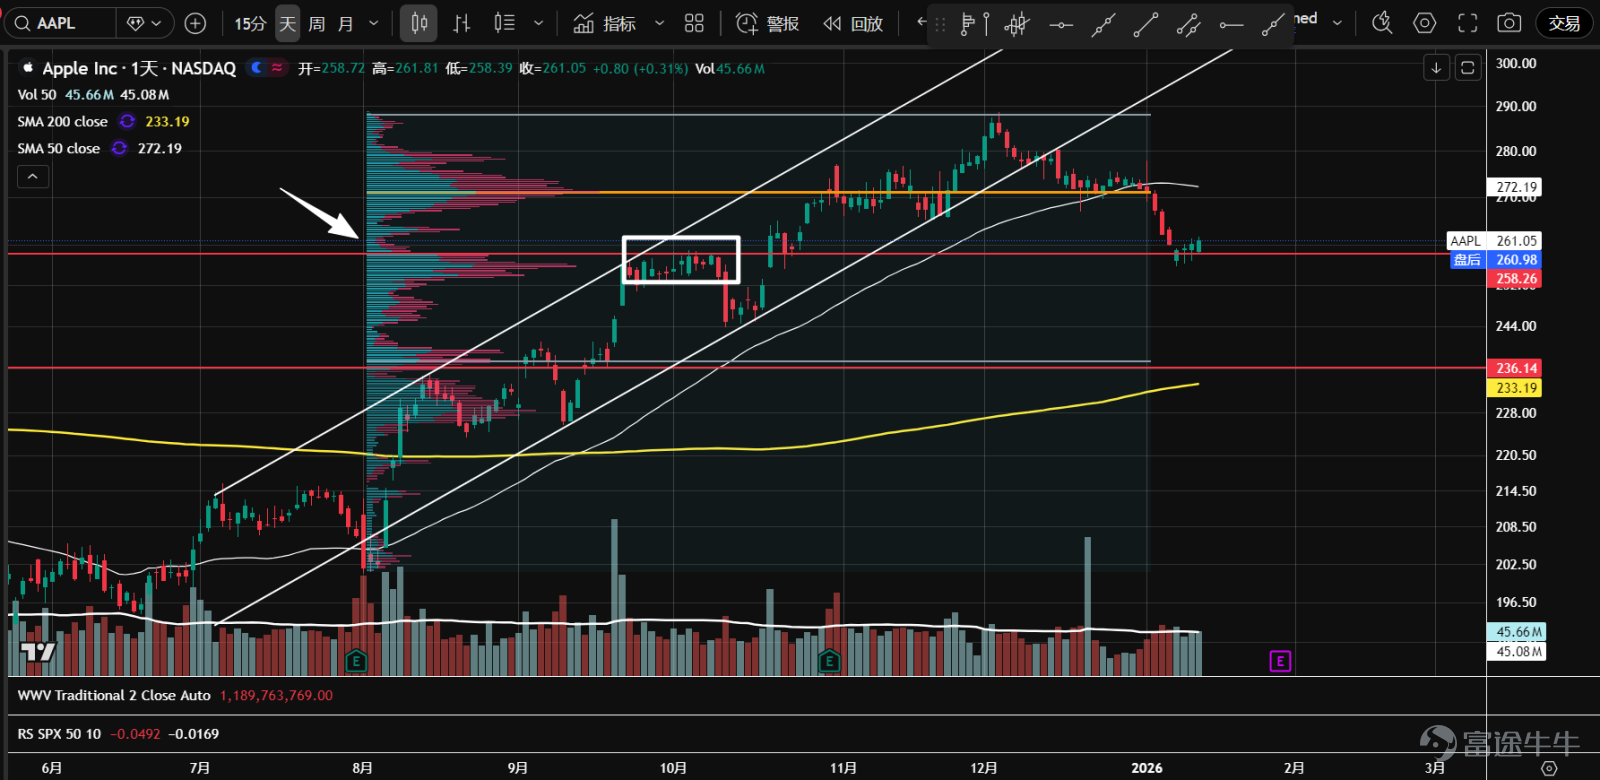
Task: Switch to the 15分 timeframe
Action: [x=250, y=23]
